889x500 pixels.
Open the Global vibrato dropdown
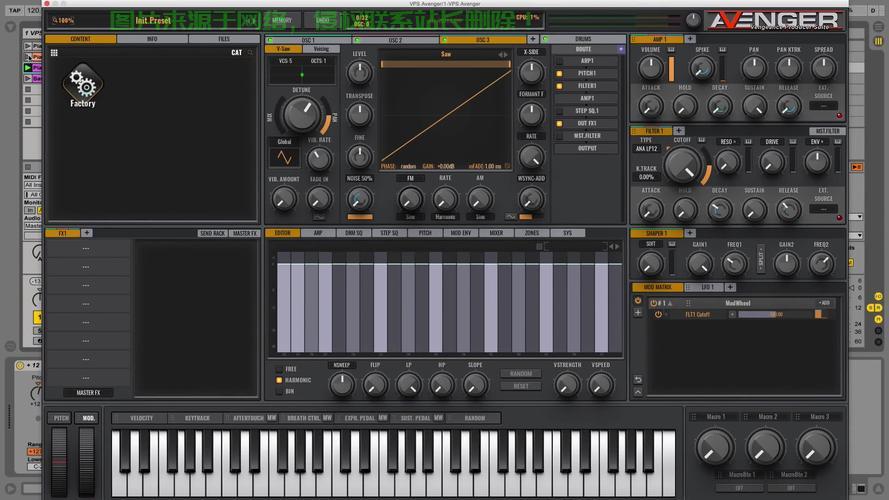click(x=285, y=142)
